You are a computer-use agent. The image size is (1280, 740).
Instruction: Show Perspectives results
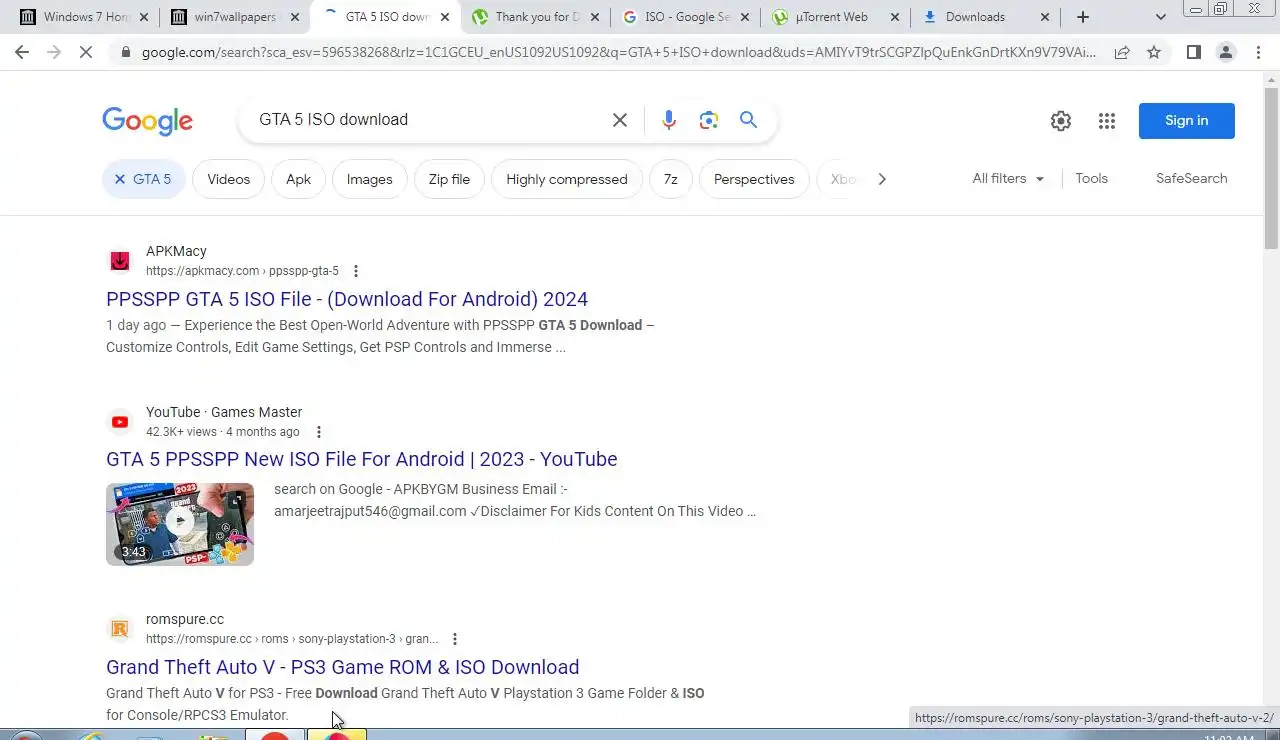[x=754, y=179]
